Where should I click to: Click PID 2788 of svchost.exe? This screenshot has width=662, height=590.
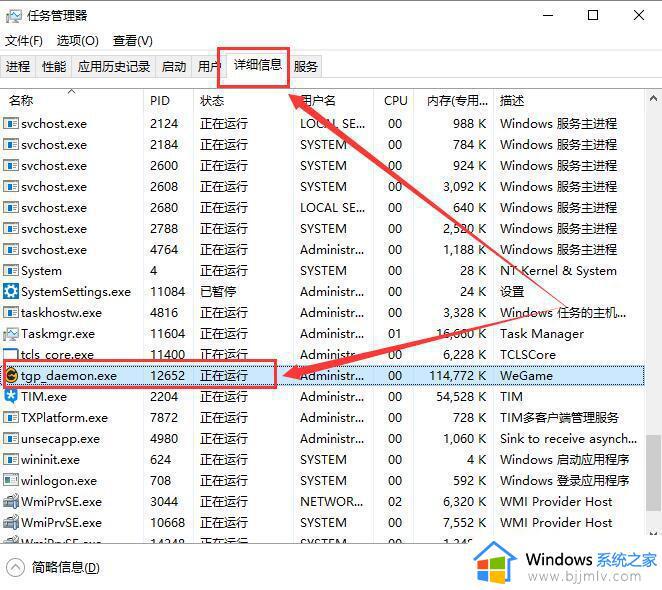coord(164,228)
